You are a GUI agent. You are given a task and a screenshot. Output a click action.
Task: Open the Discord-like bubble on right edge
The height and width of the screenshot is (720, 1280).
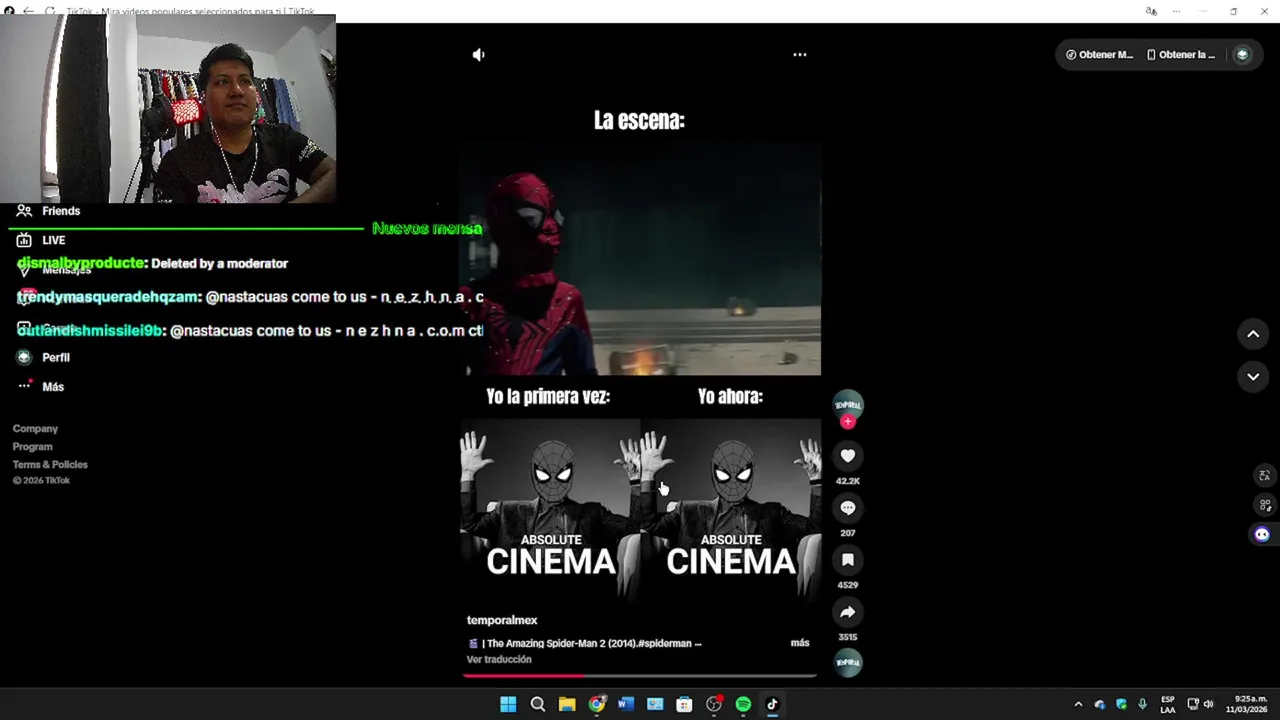click(1262, 535)
